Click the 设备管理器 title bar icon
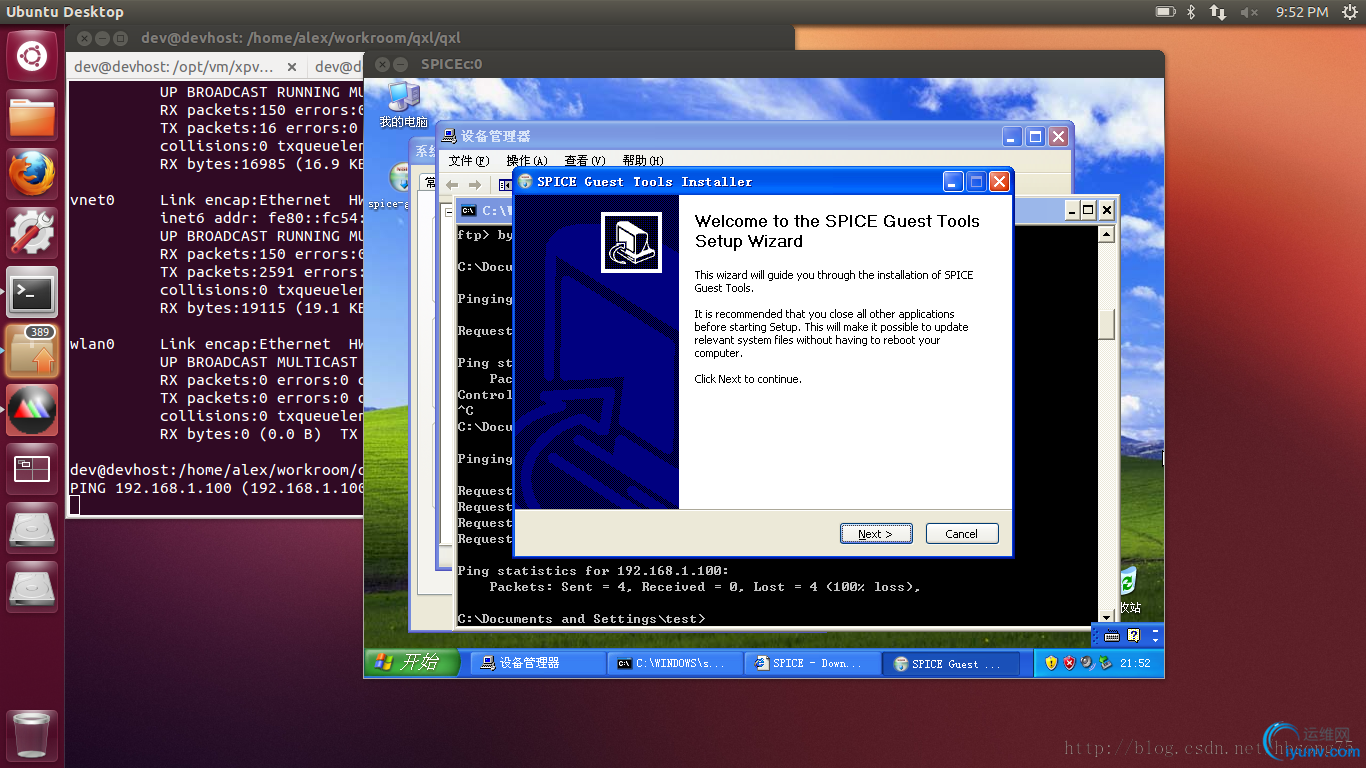The width and height of the screenshot is (1366, 768). [x=448, y=136]
